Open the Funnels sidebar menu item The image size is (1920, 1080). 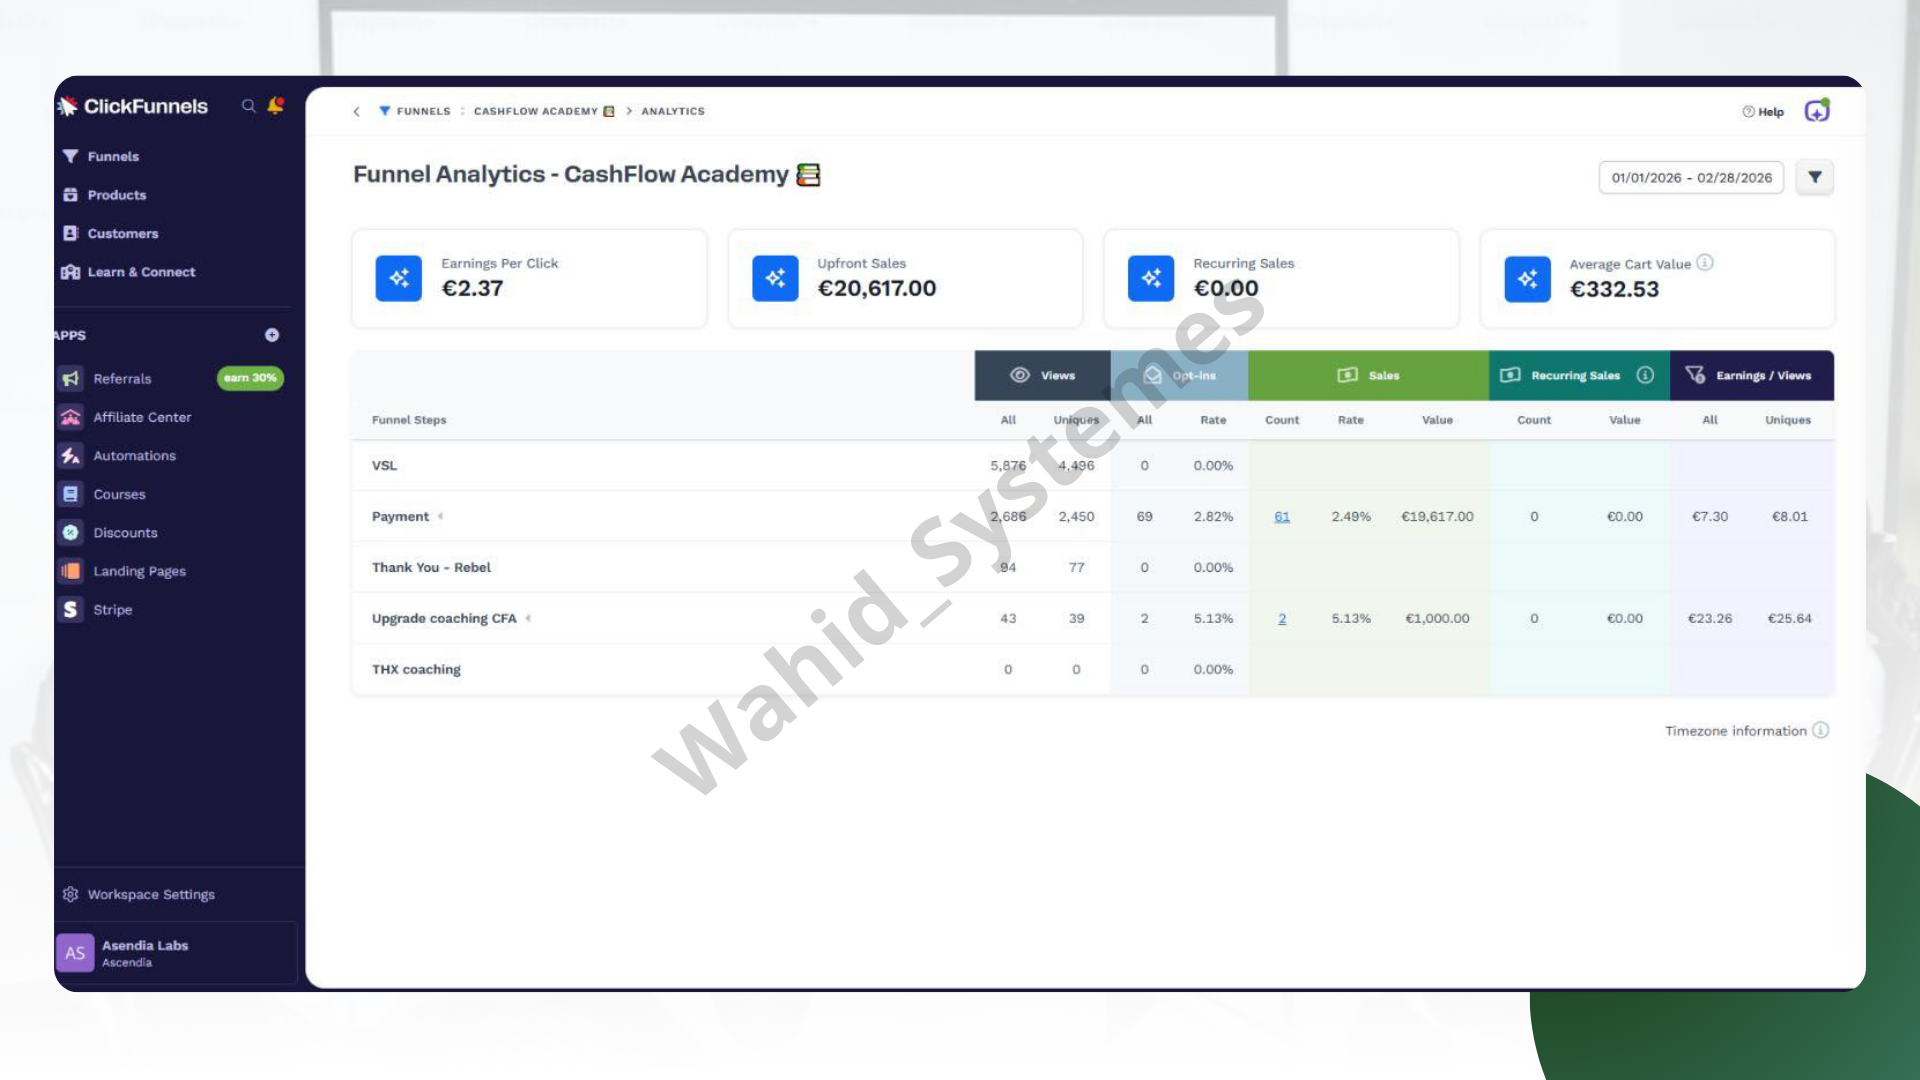click(112, 157)
